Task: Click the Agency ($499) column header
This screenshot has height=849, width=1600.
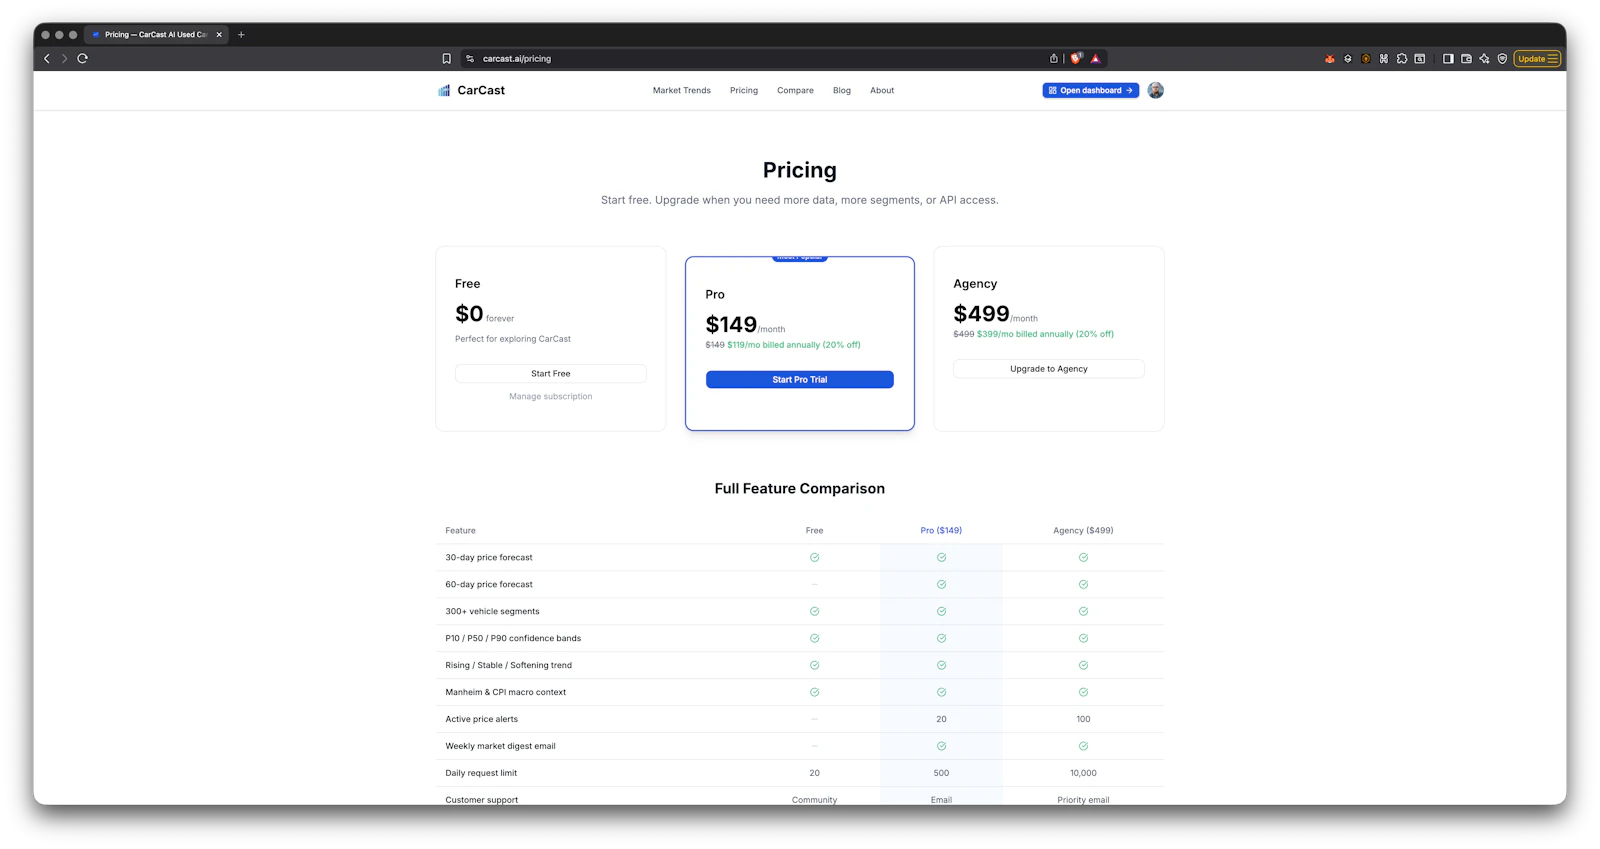Action: click(x=1083, y=530)
